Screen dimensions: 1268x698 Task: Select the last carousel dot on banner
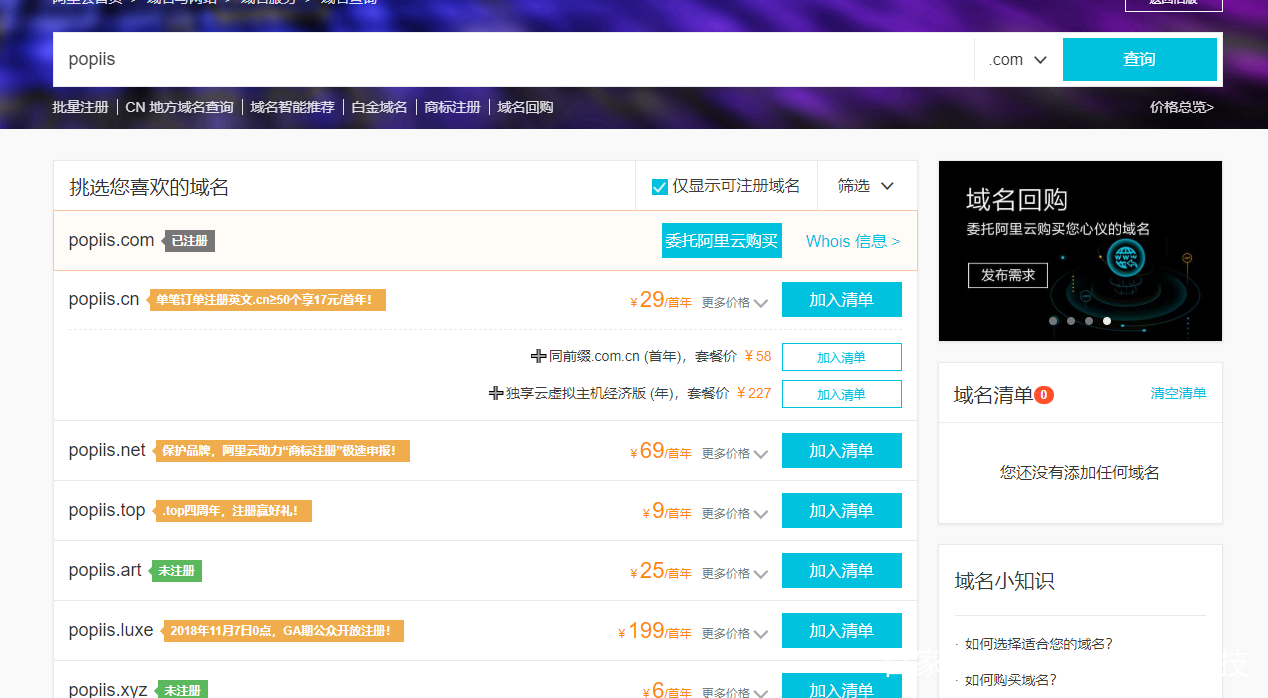pyautogui.click(x=1107, y=321)
